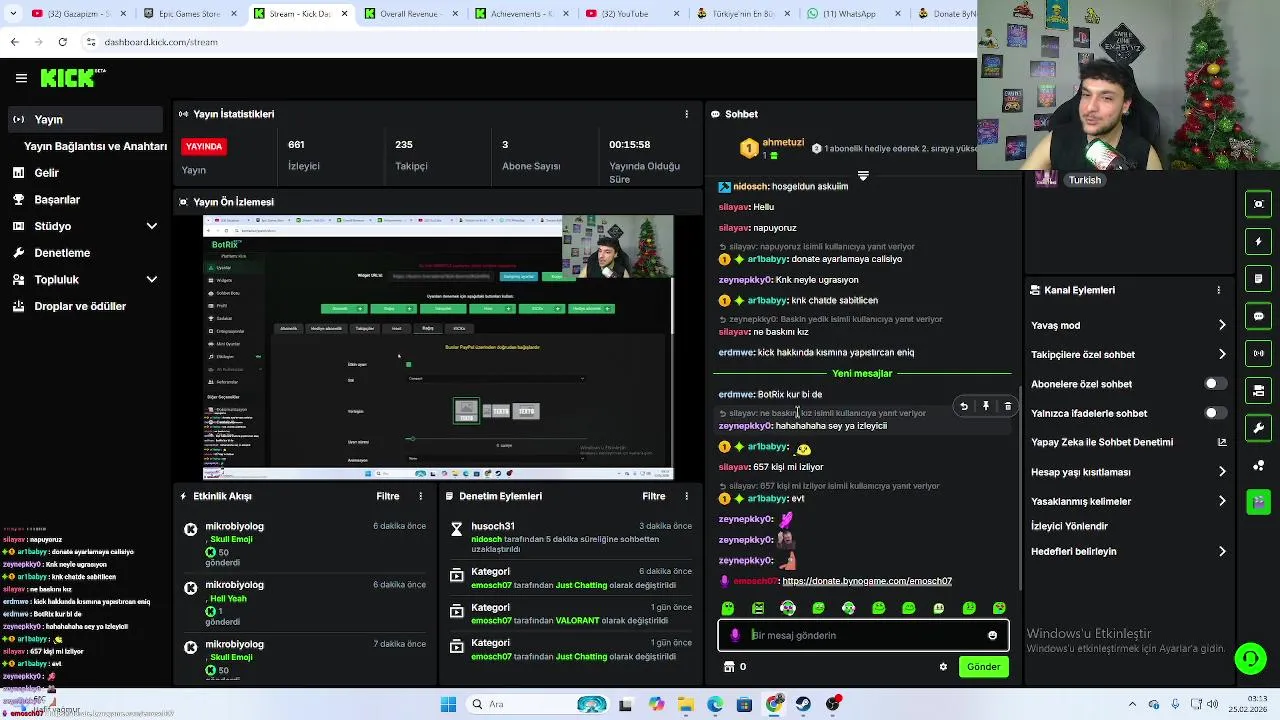Open Takipçilere özel sohbet arrow
Viewport: 1280px width, 720px height.
point(1222,354)
